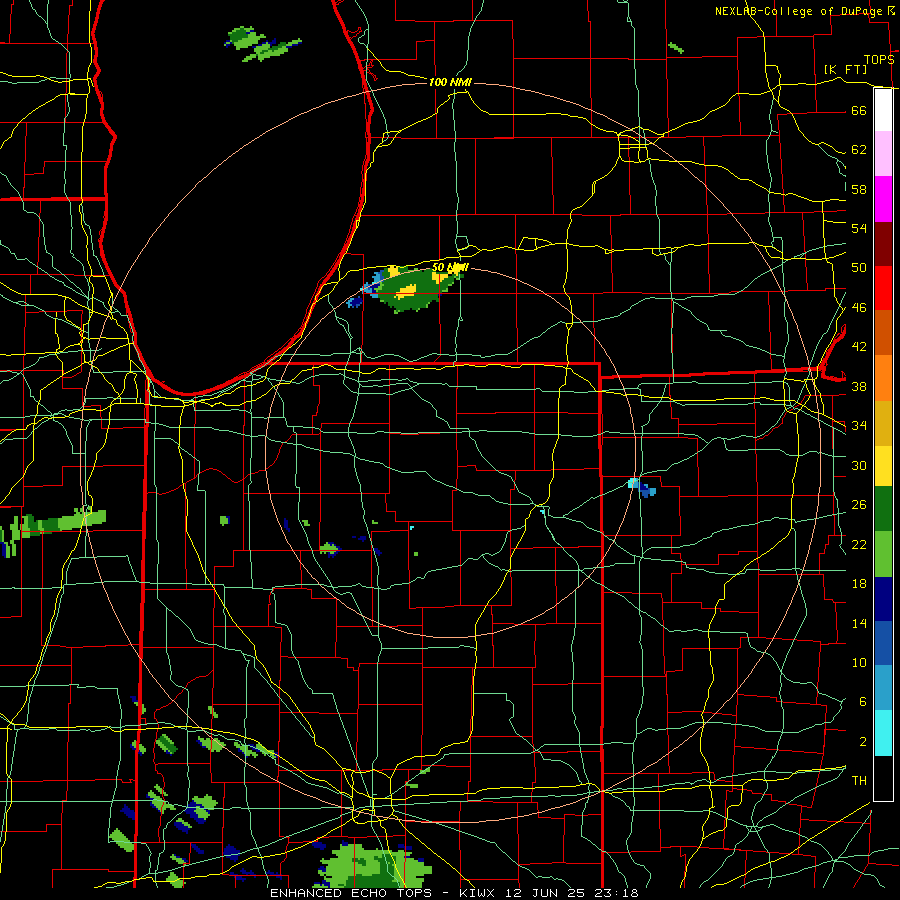Click the legend value 10
The height and width of the screenshot is (900, 900).
pyautogui.click(x=859, y=663)
